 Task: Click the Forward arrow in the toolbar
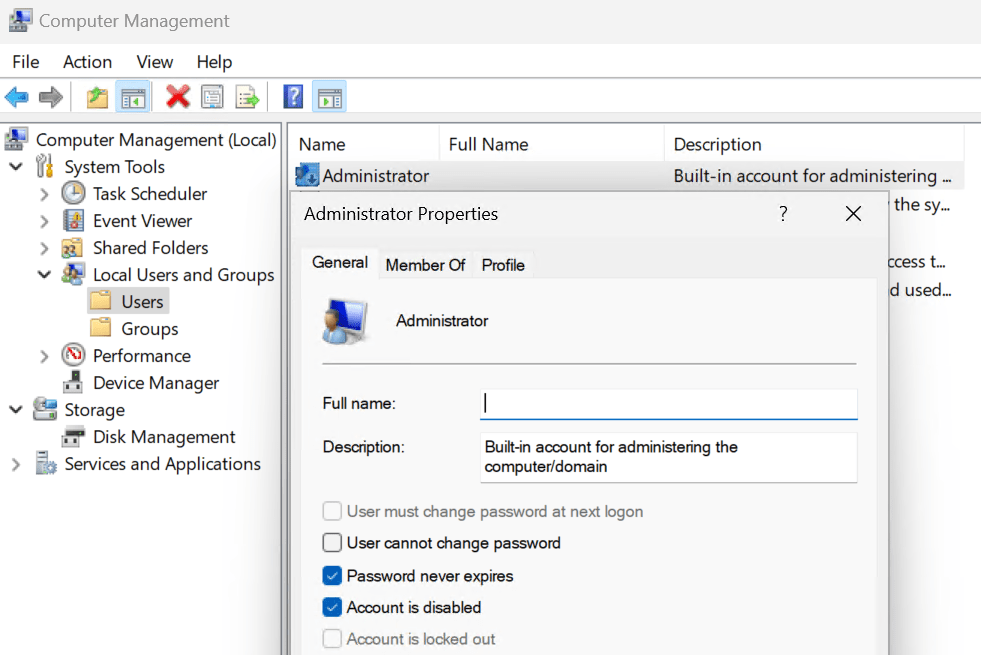(50, 97)
